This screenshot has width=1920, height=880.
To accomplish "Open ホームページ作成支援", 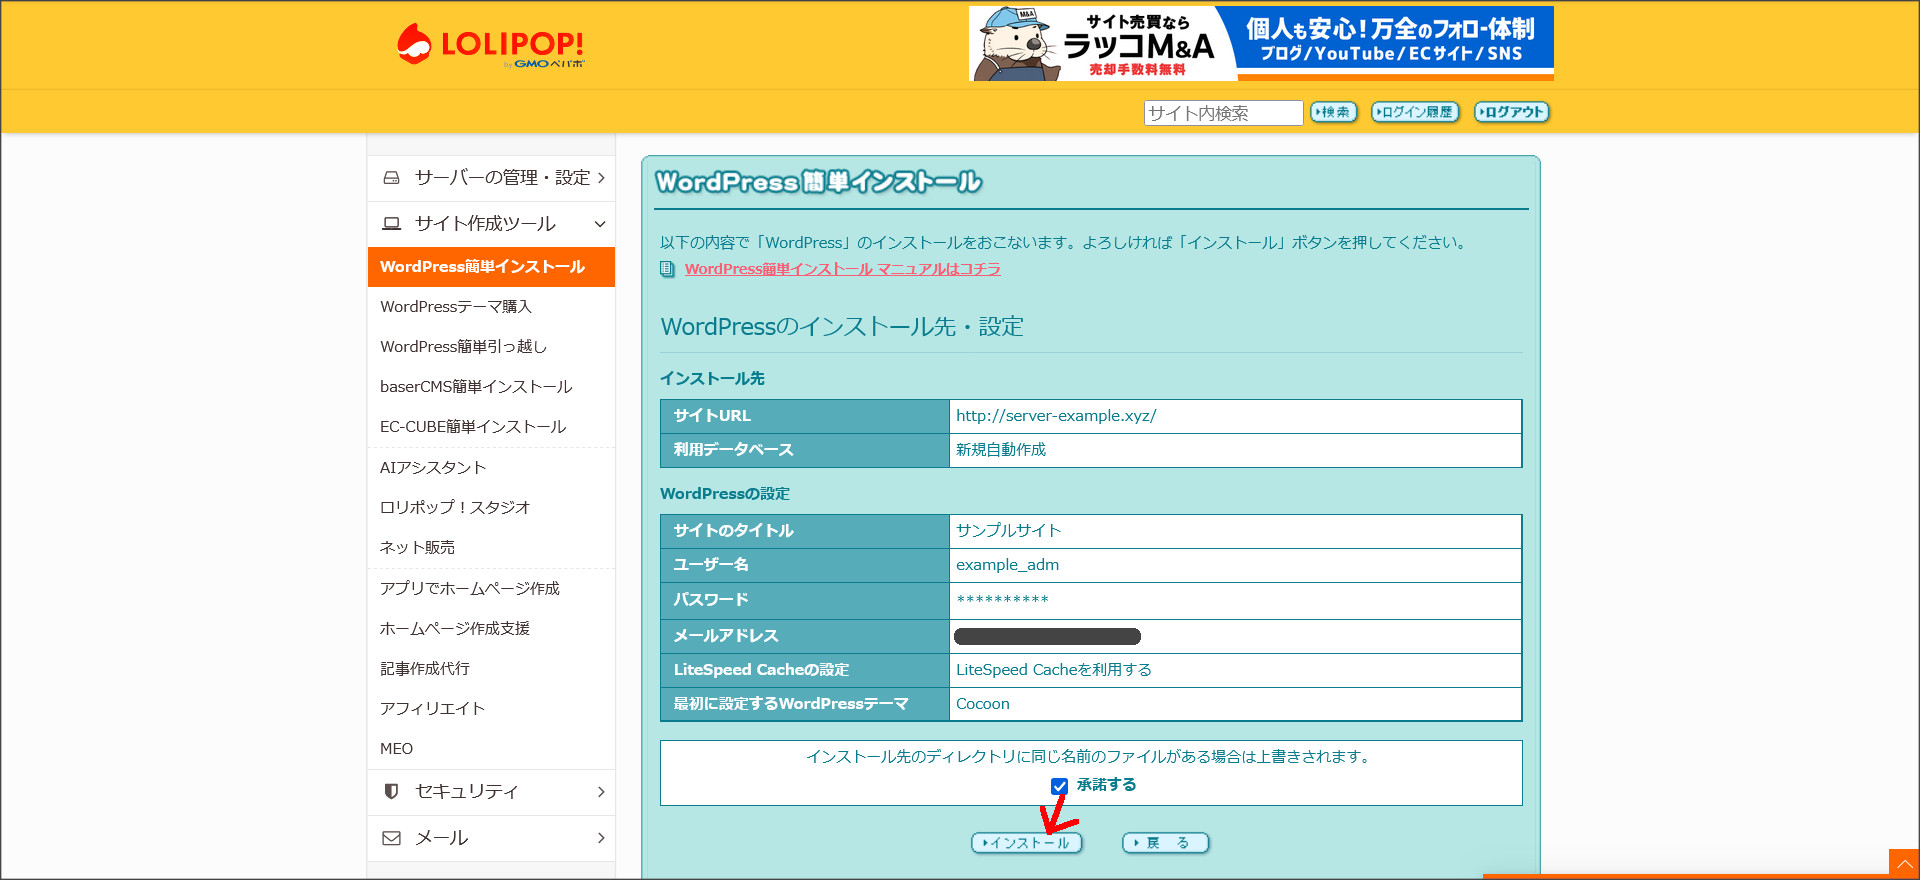I will tap(455, 629).
